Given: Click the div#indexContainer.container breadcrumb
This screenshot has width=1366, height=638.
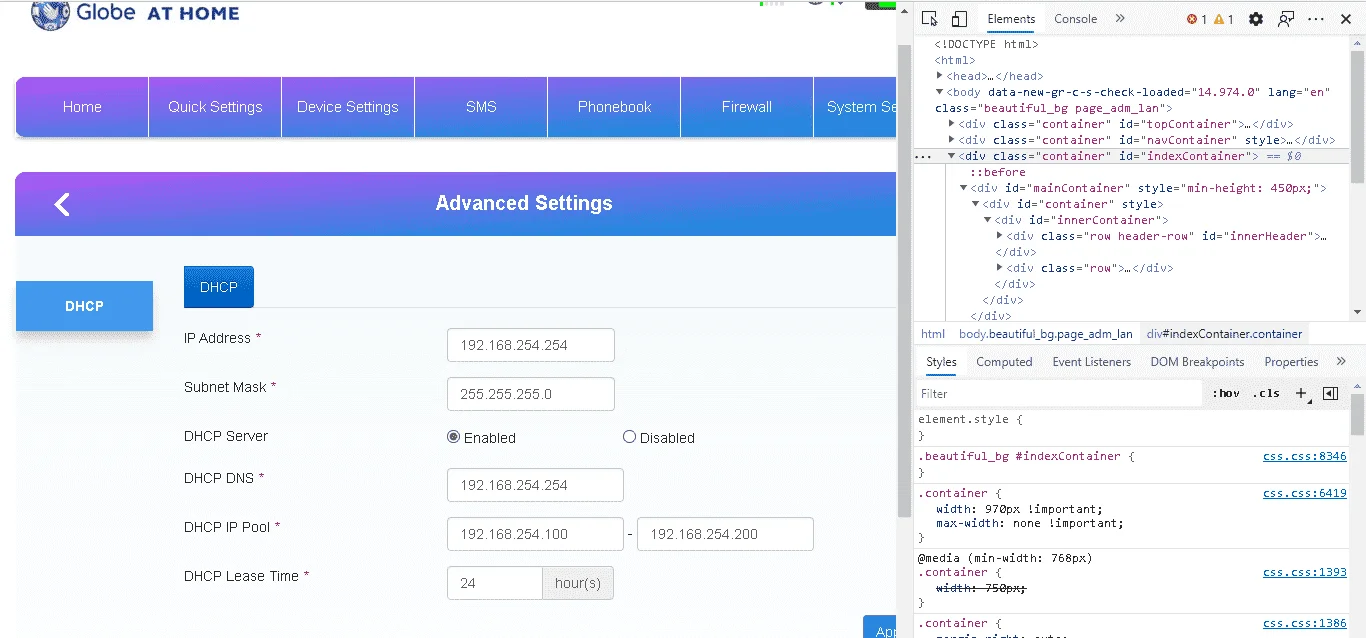Looking at the screenshot, I should pos(1224,334).
